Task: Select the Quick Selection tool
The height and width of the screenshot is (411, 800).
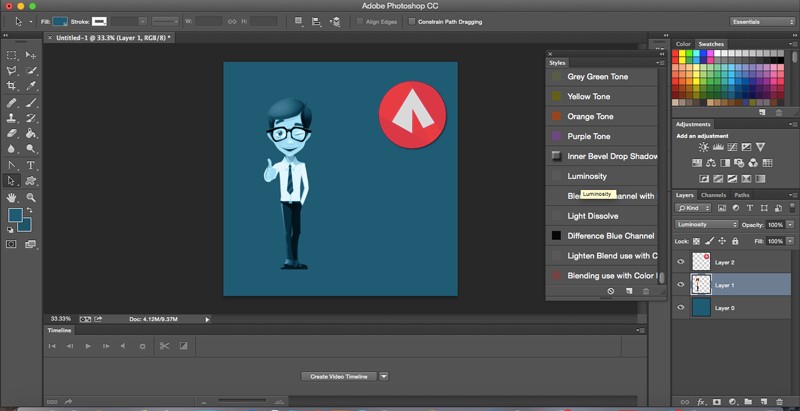Action: (x=31, y=71)
